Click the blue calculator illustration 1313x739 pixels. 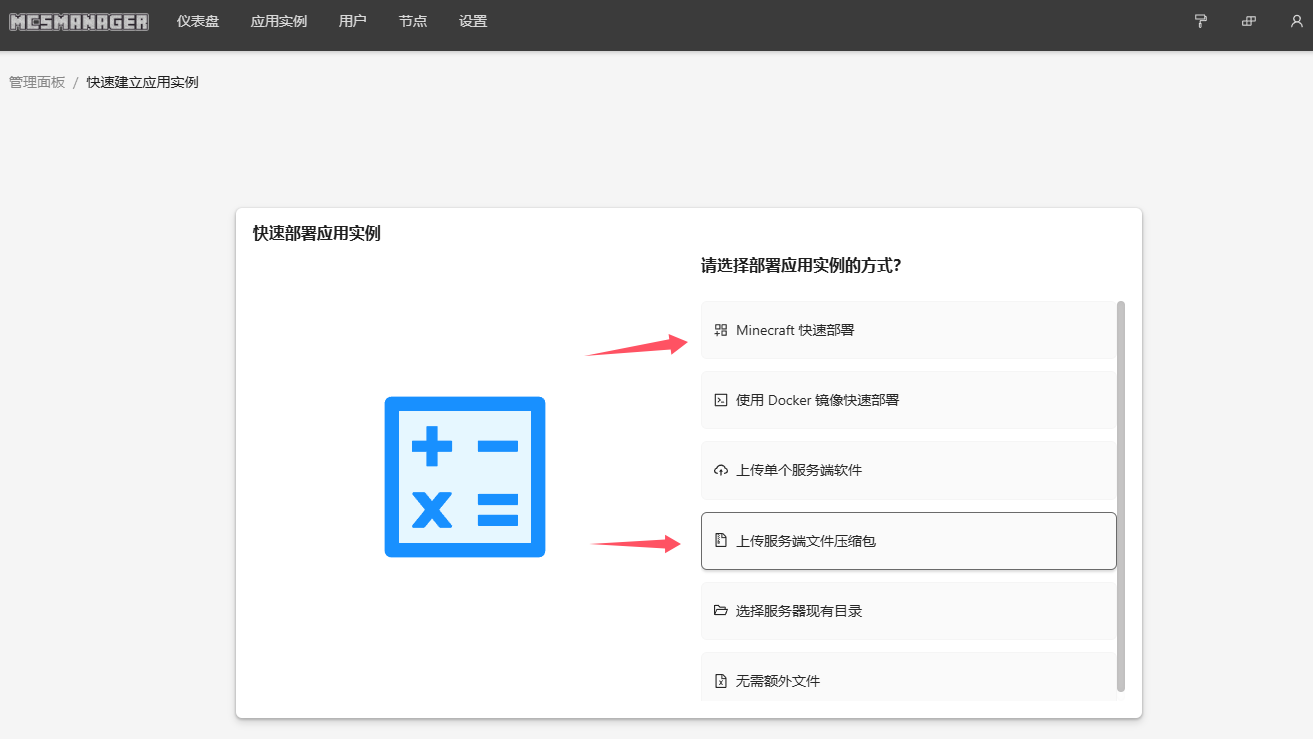(465, 477)
